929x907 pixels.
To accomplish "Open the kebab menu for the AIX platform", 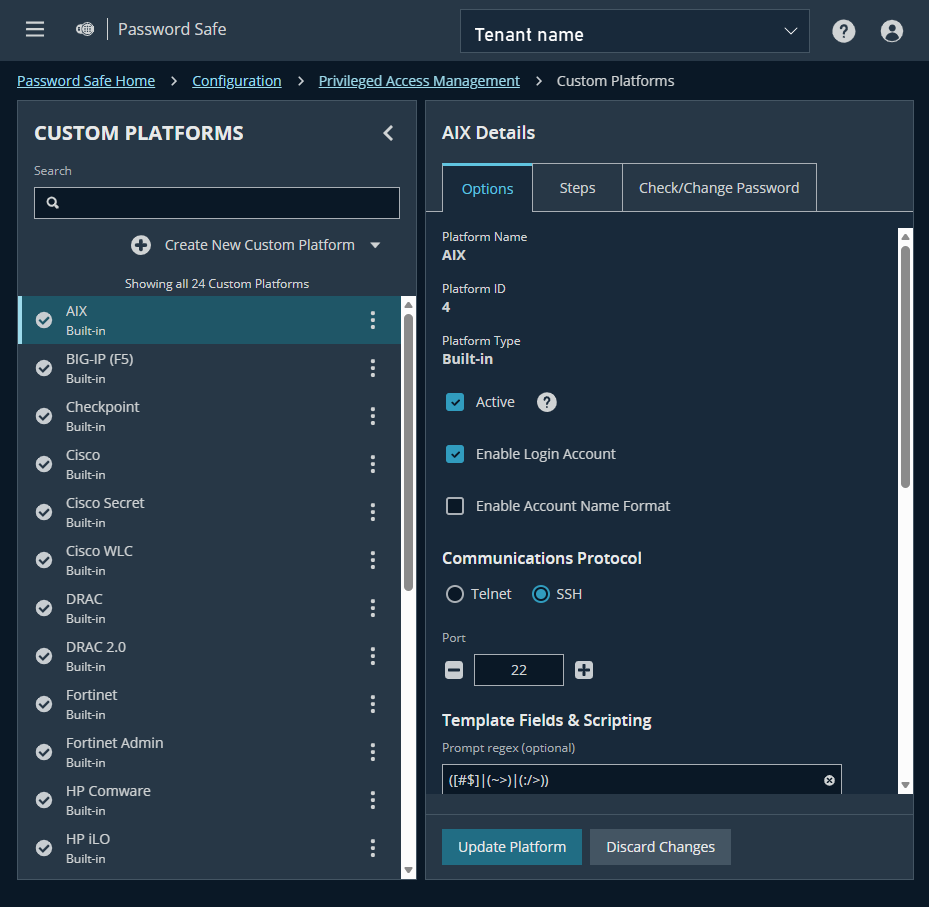I will pos(372,320).
